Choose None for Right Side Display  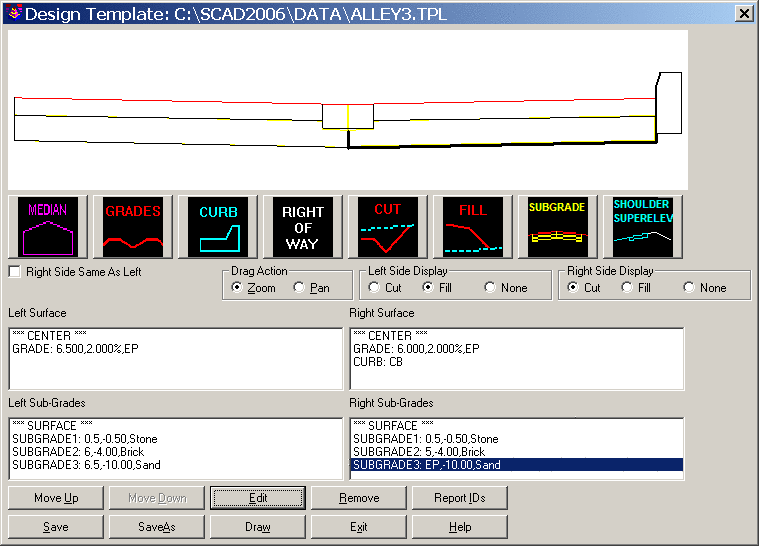[689, 288]
